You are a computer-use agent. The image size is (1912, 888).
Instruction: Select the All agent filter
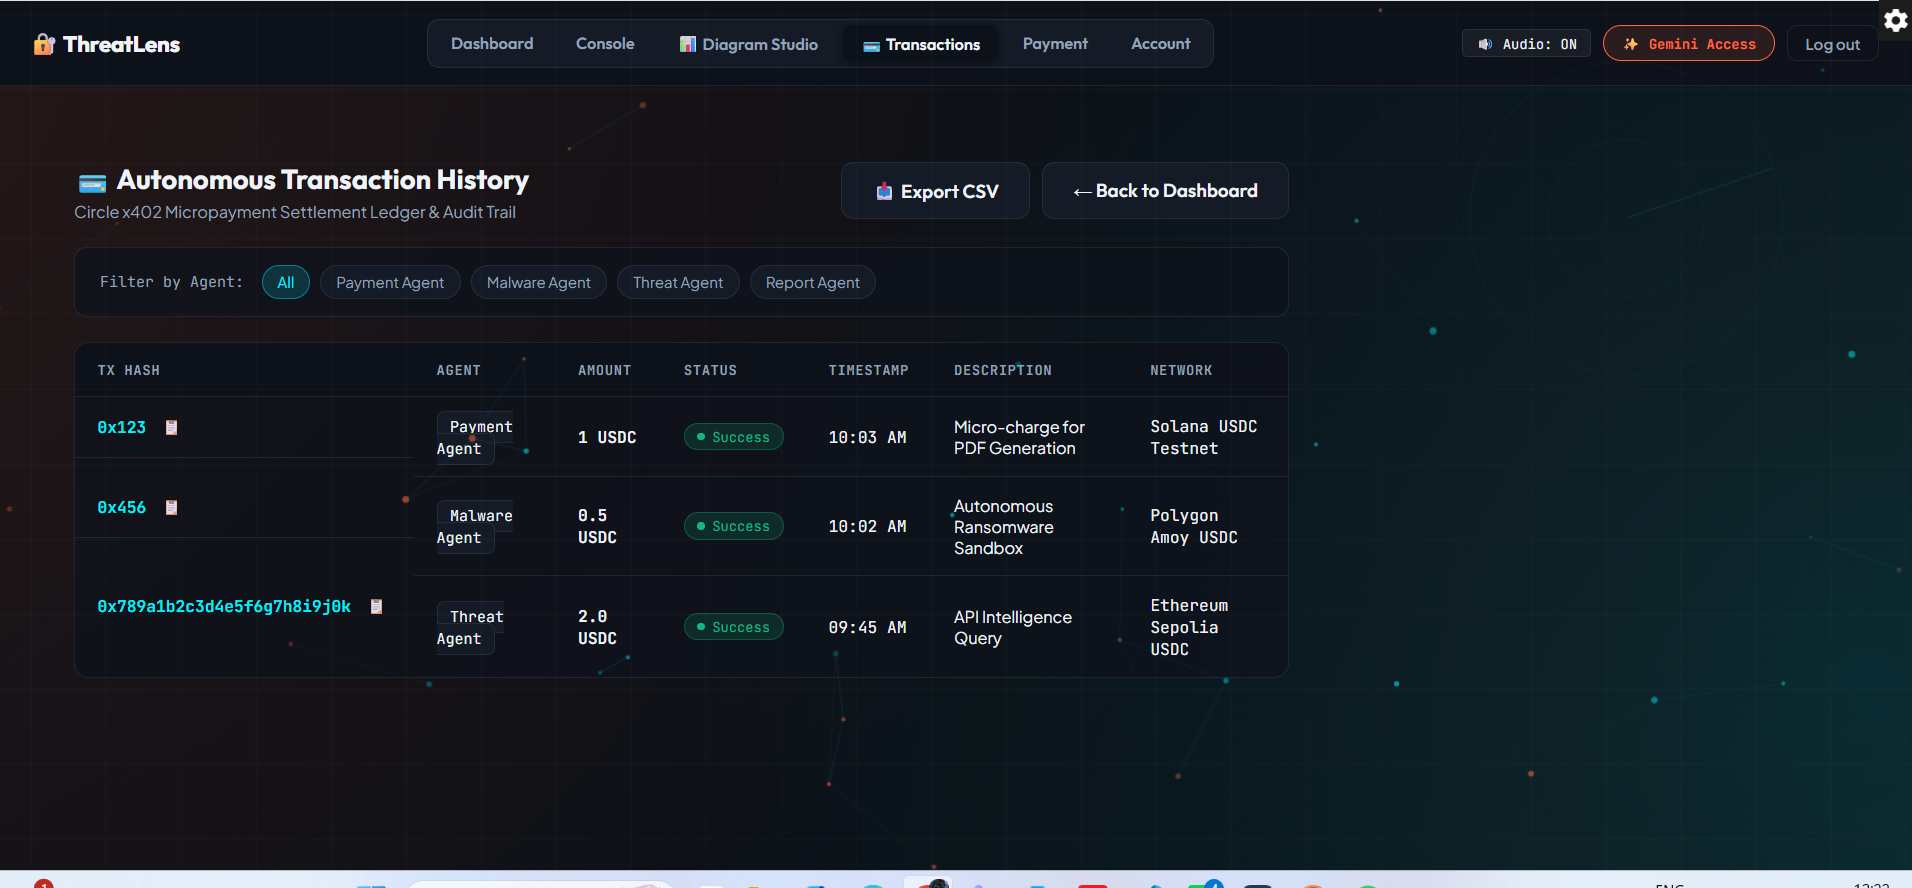pyautogui.click(x=286, y=282)
